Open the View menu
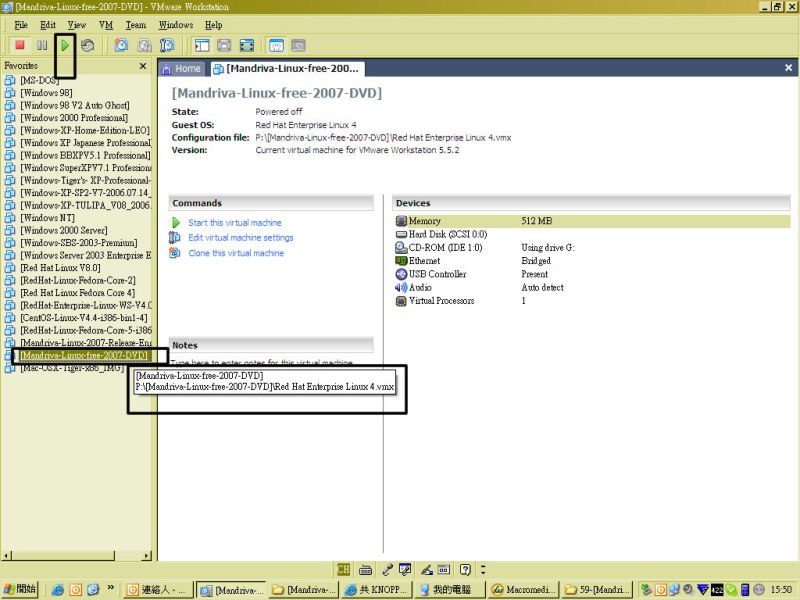The image size is (800, 600). [x=77, y=24]
